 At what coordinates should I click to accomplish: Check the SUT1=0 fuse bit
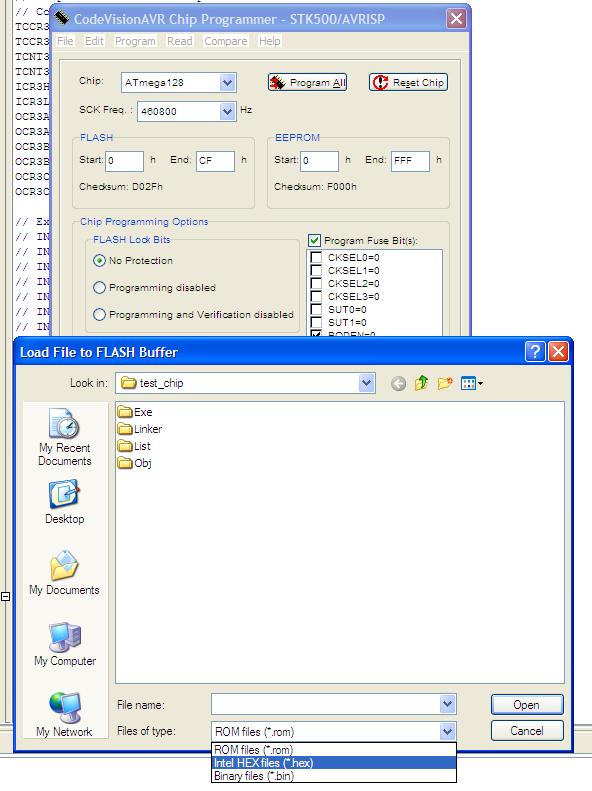(316, 323)
